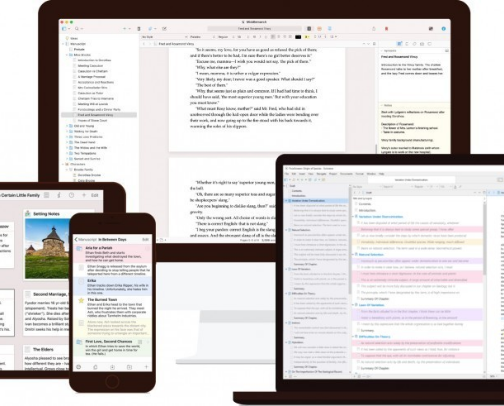Tap the plus icon in iPad header

84,195
